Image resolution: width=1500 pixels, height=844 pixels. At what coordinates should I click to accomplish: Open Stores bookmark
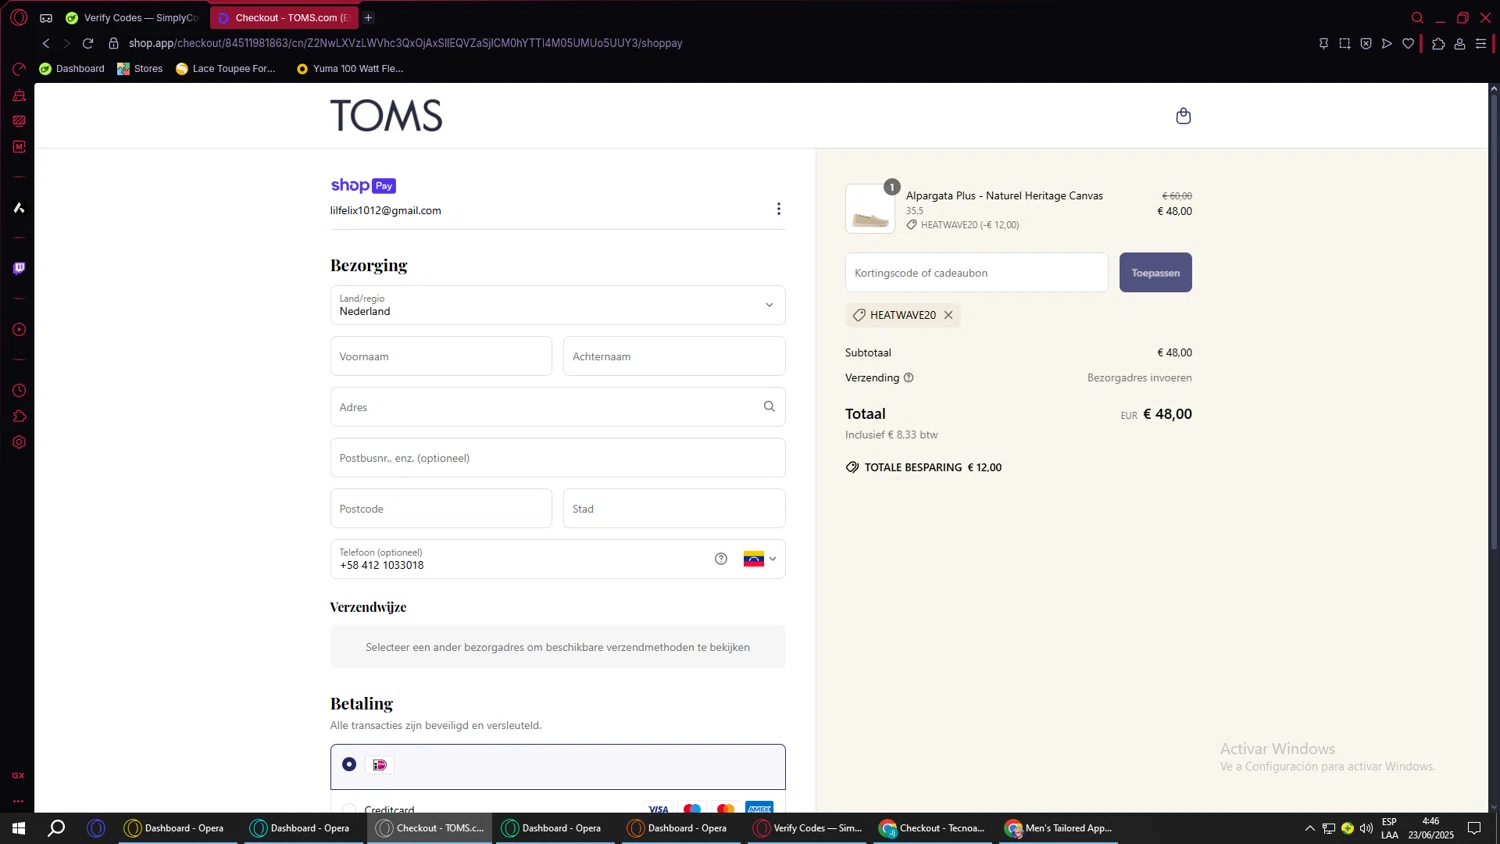(140, 69)
